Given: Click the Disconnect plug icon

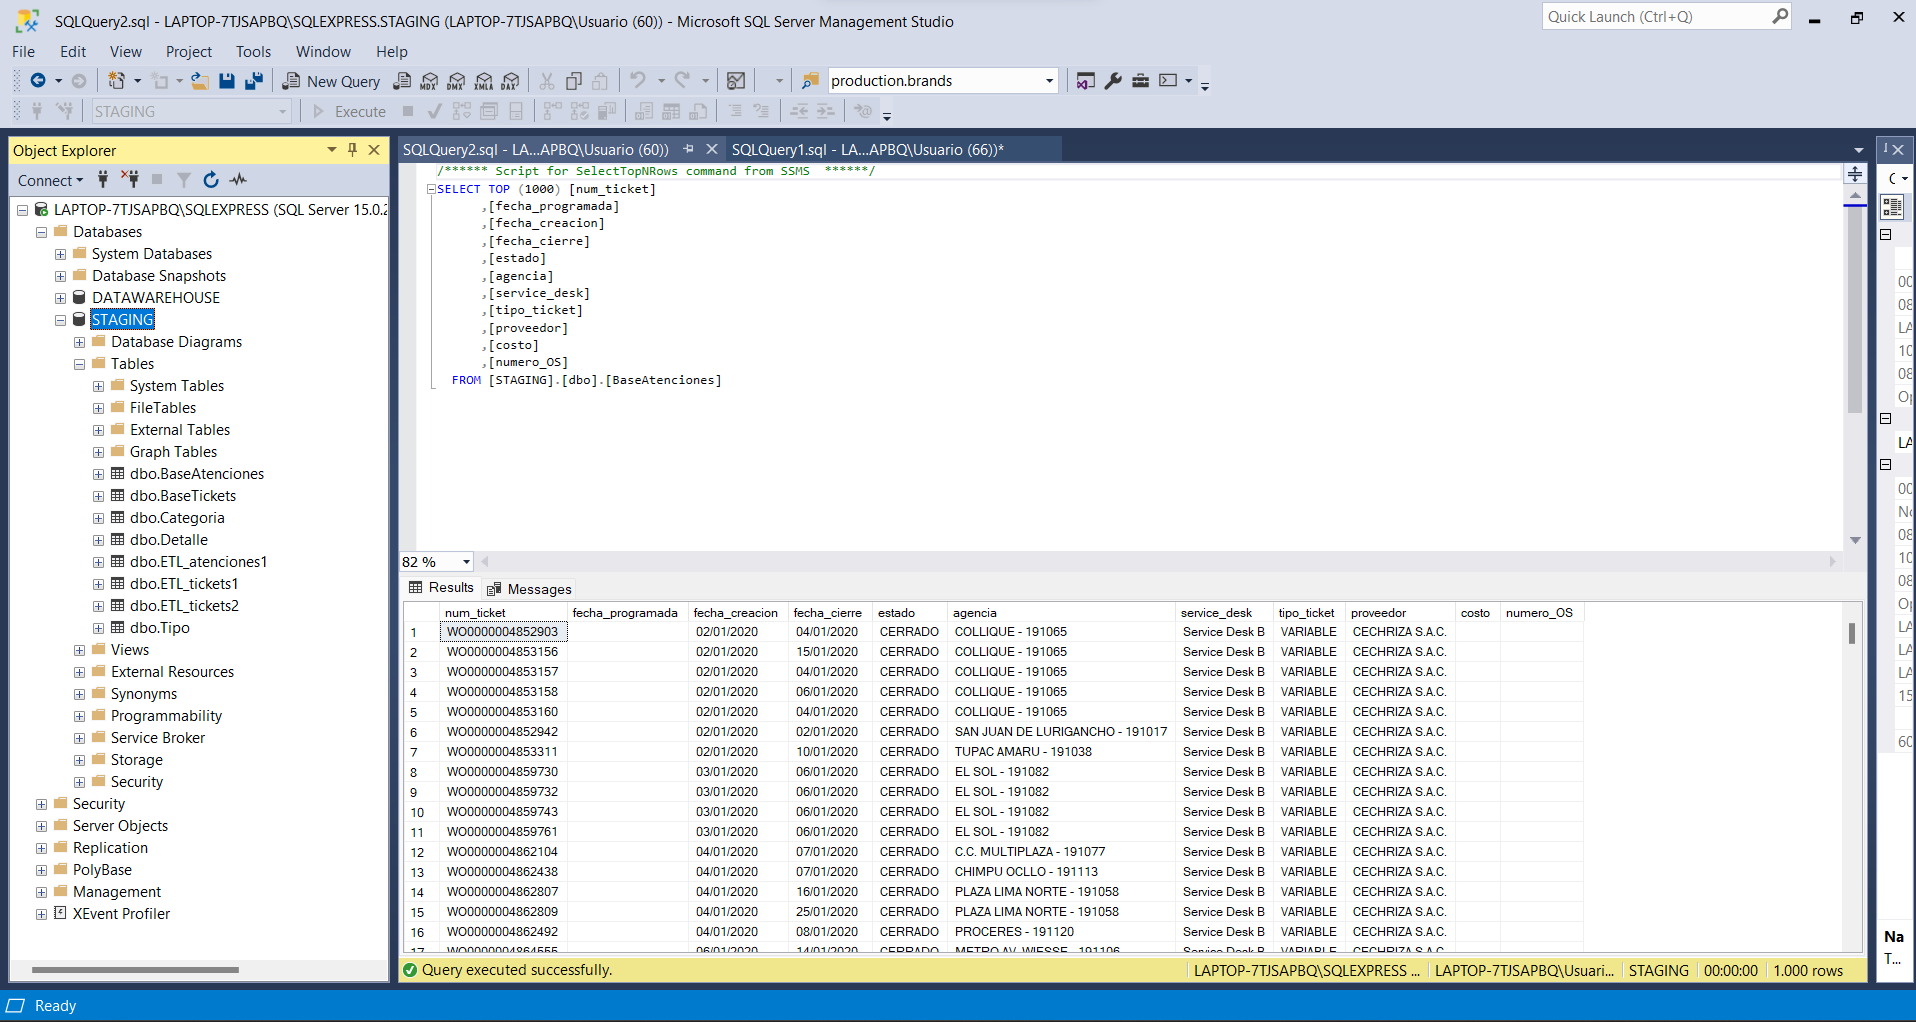Looking at the screenshot, I should pyautogui.click(x=130, y=180).
